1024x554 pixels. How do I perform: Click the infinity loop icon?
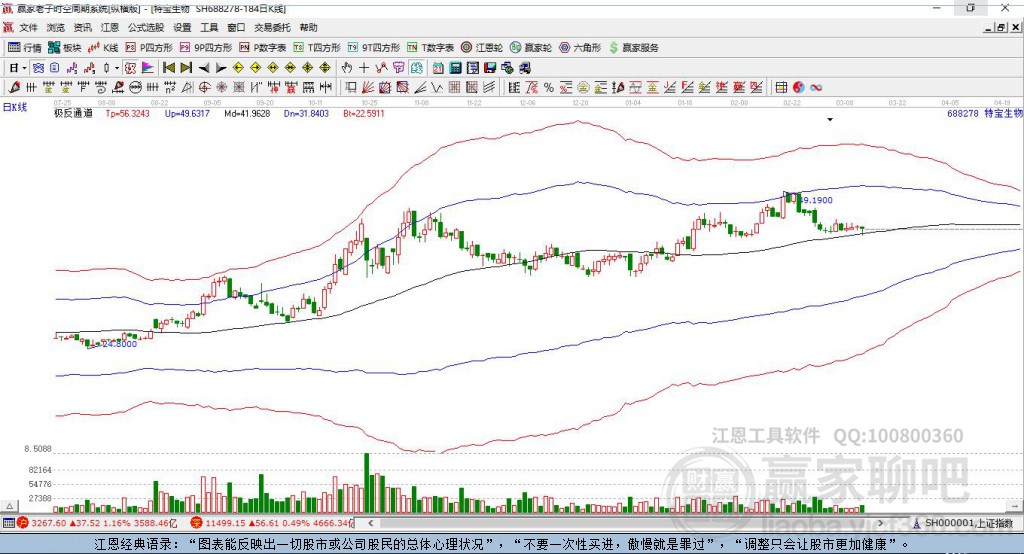pyautogui.click(x=816, y=88)
